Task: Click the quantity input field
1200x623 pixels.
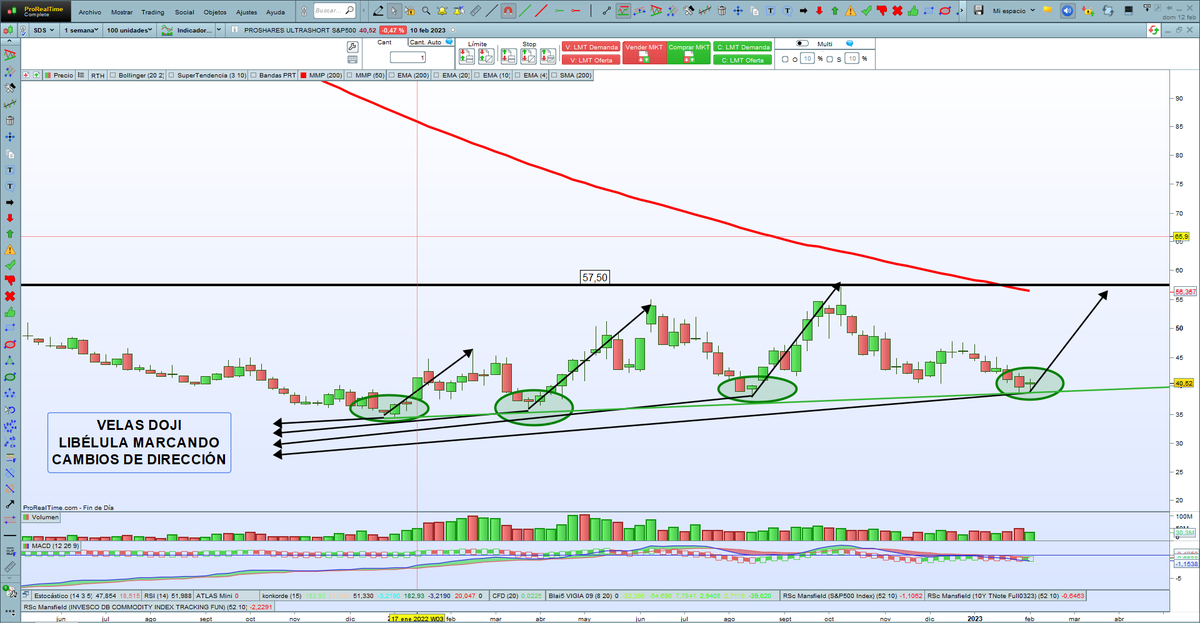Action: point(408,57)
